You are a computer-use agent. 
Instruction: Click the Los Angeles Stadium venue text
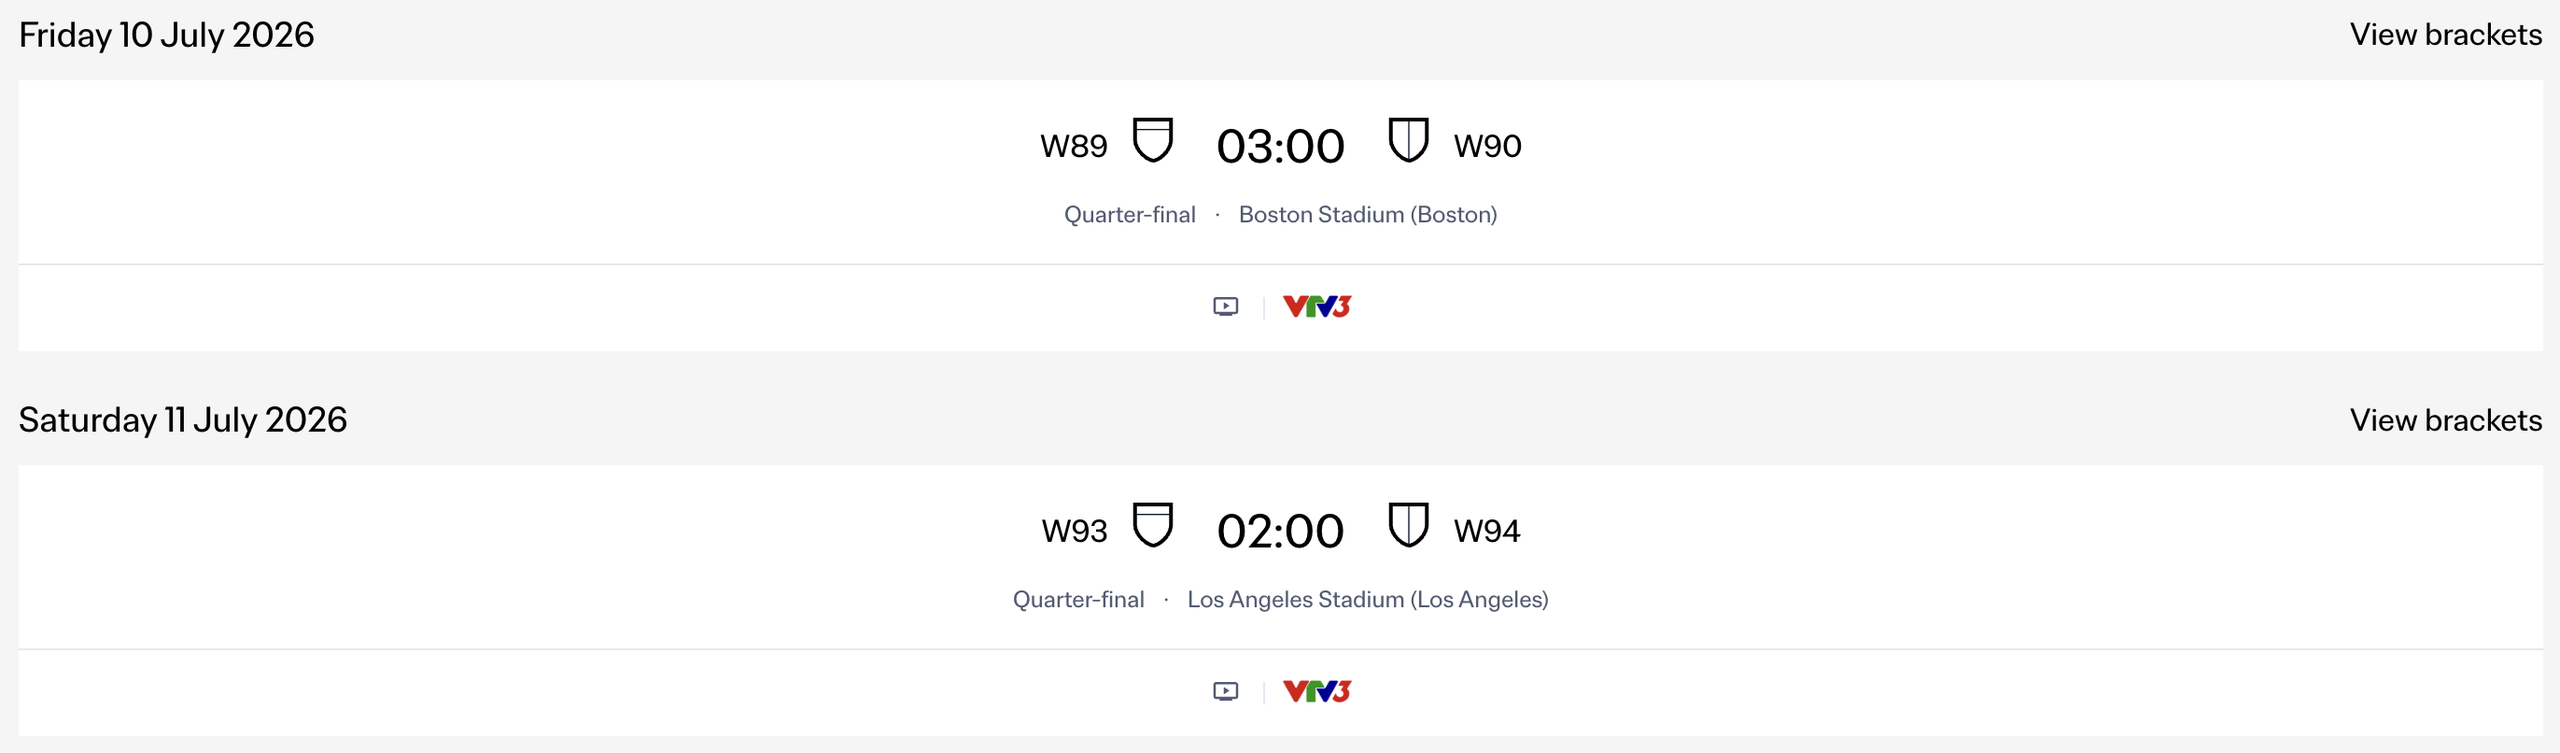click(1367, 600)
